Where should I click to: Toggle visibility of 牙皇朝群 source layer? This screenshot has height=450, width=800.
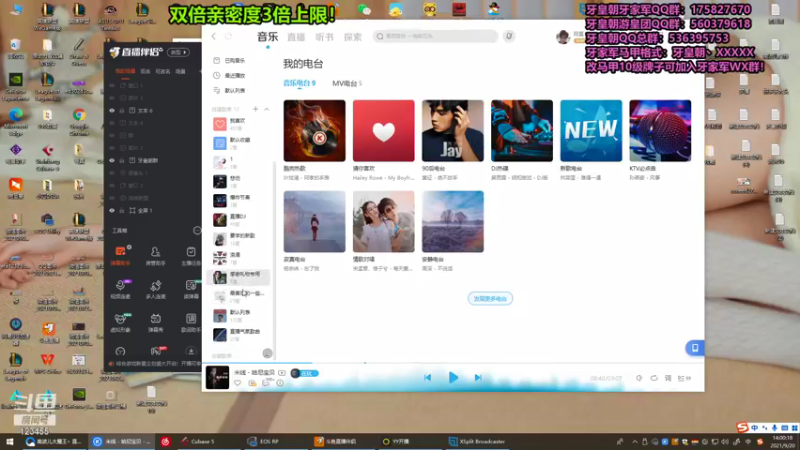[x=112, y=160]
